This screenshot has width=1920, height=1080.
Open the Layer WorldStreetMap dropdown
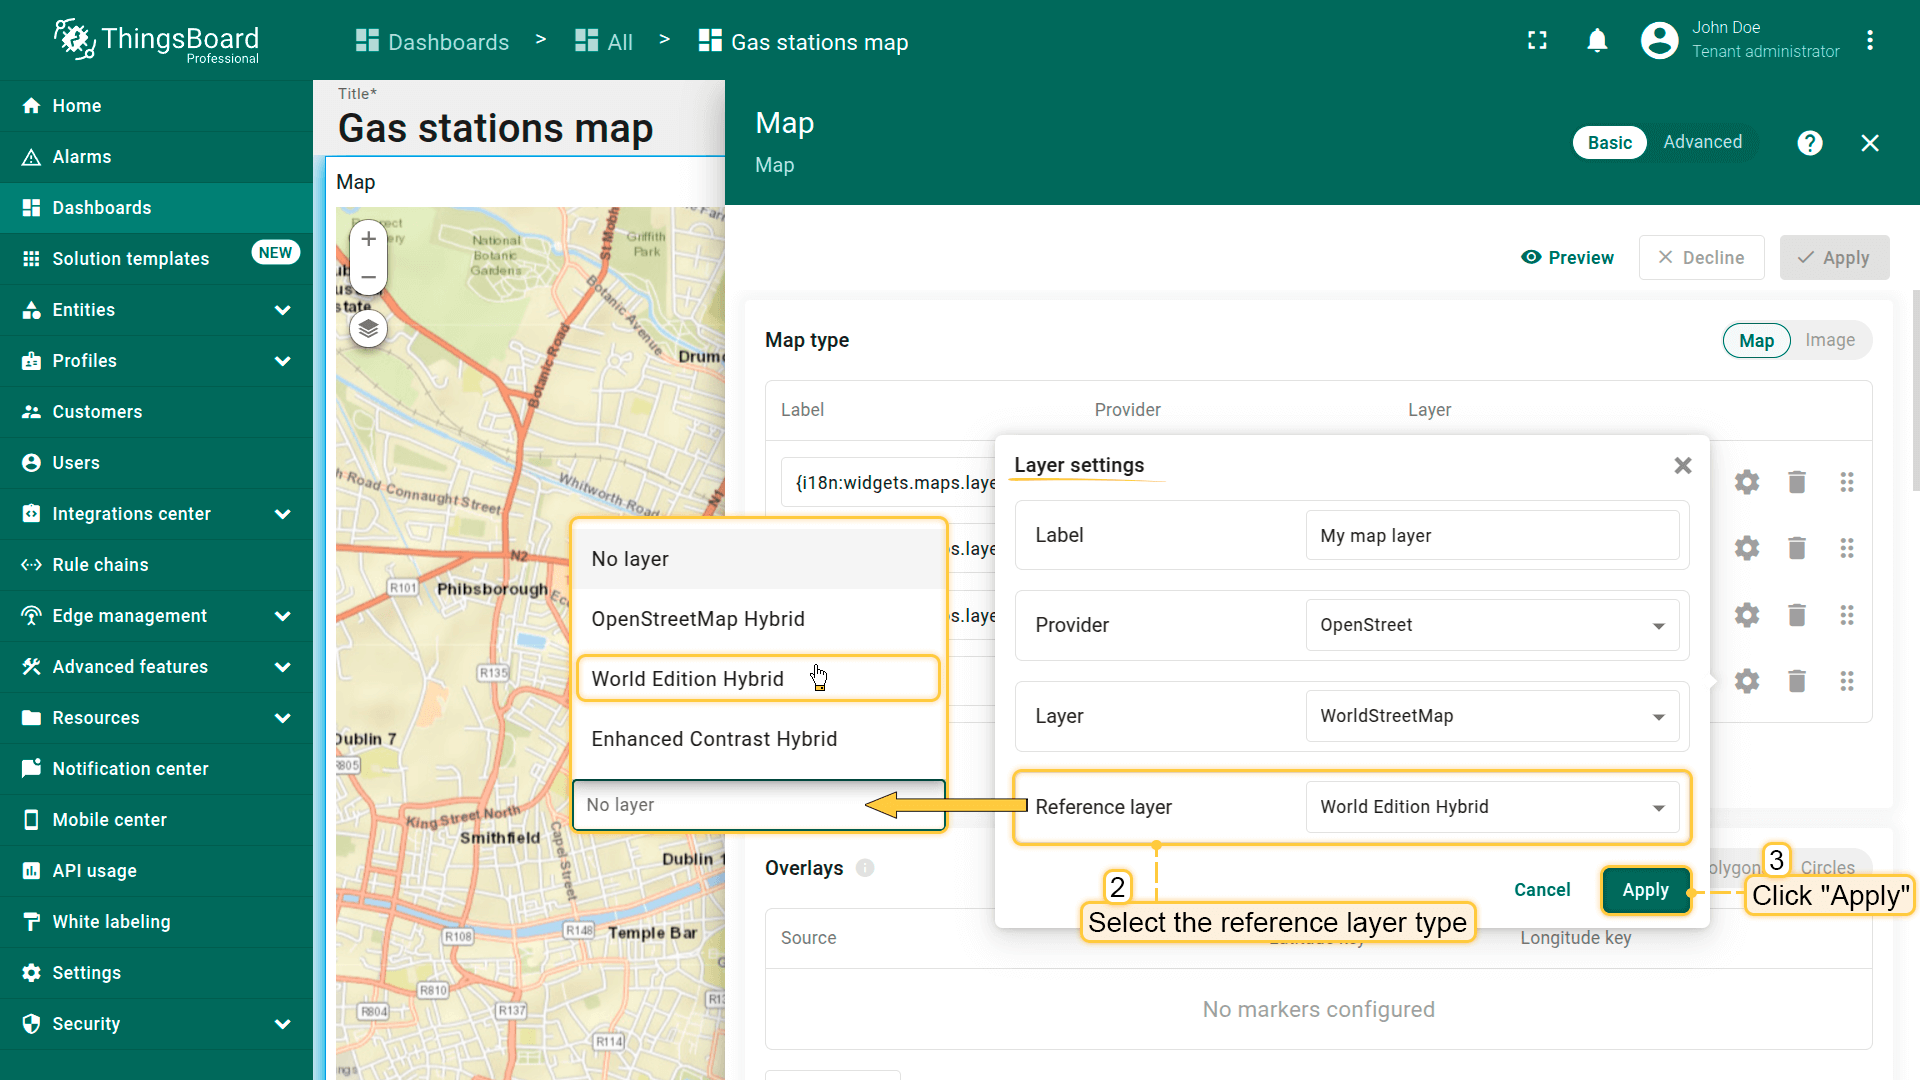pos(1491,716)
